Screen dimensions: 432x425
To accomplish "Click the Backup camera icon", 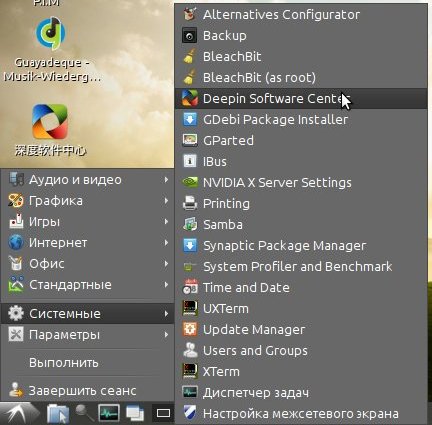I will pos(190,36).
